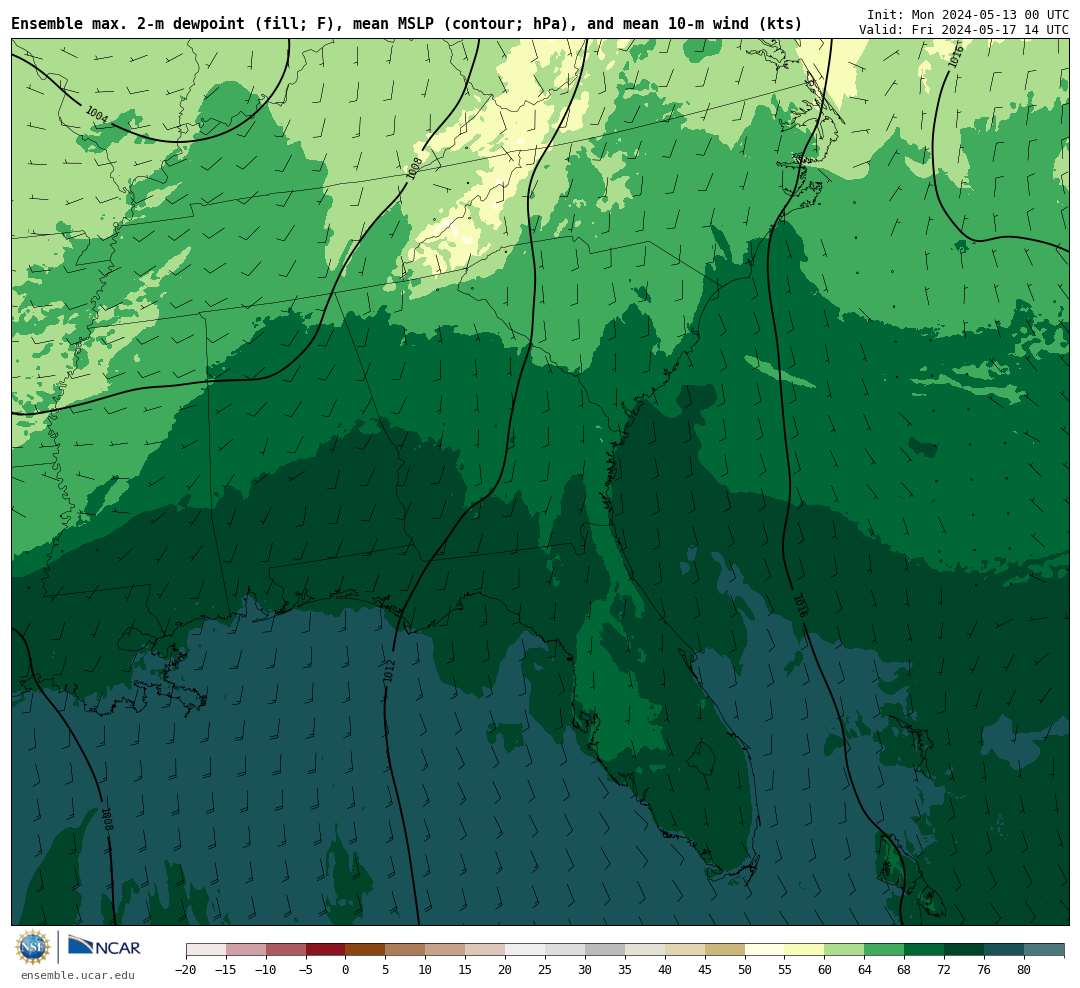Image resolution: width=1080 pixels, height=988 pixels.
Task: Pick the brown 0 to 5 colorbar swatch
Action: click(365, 950)
